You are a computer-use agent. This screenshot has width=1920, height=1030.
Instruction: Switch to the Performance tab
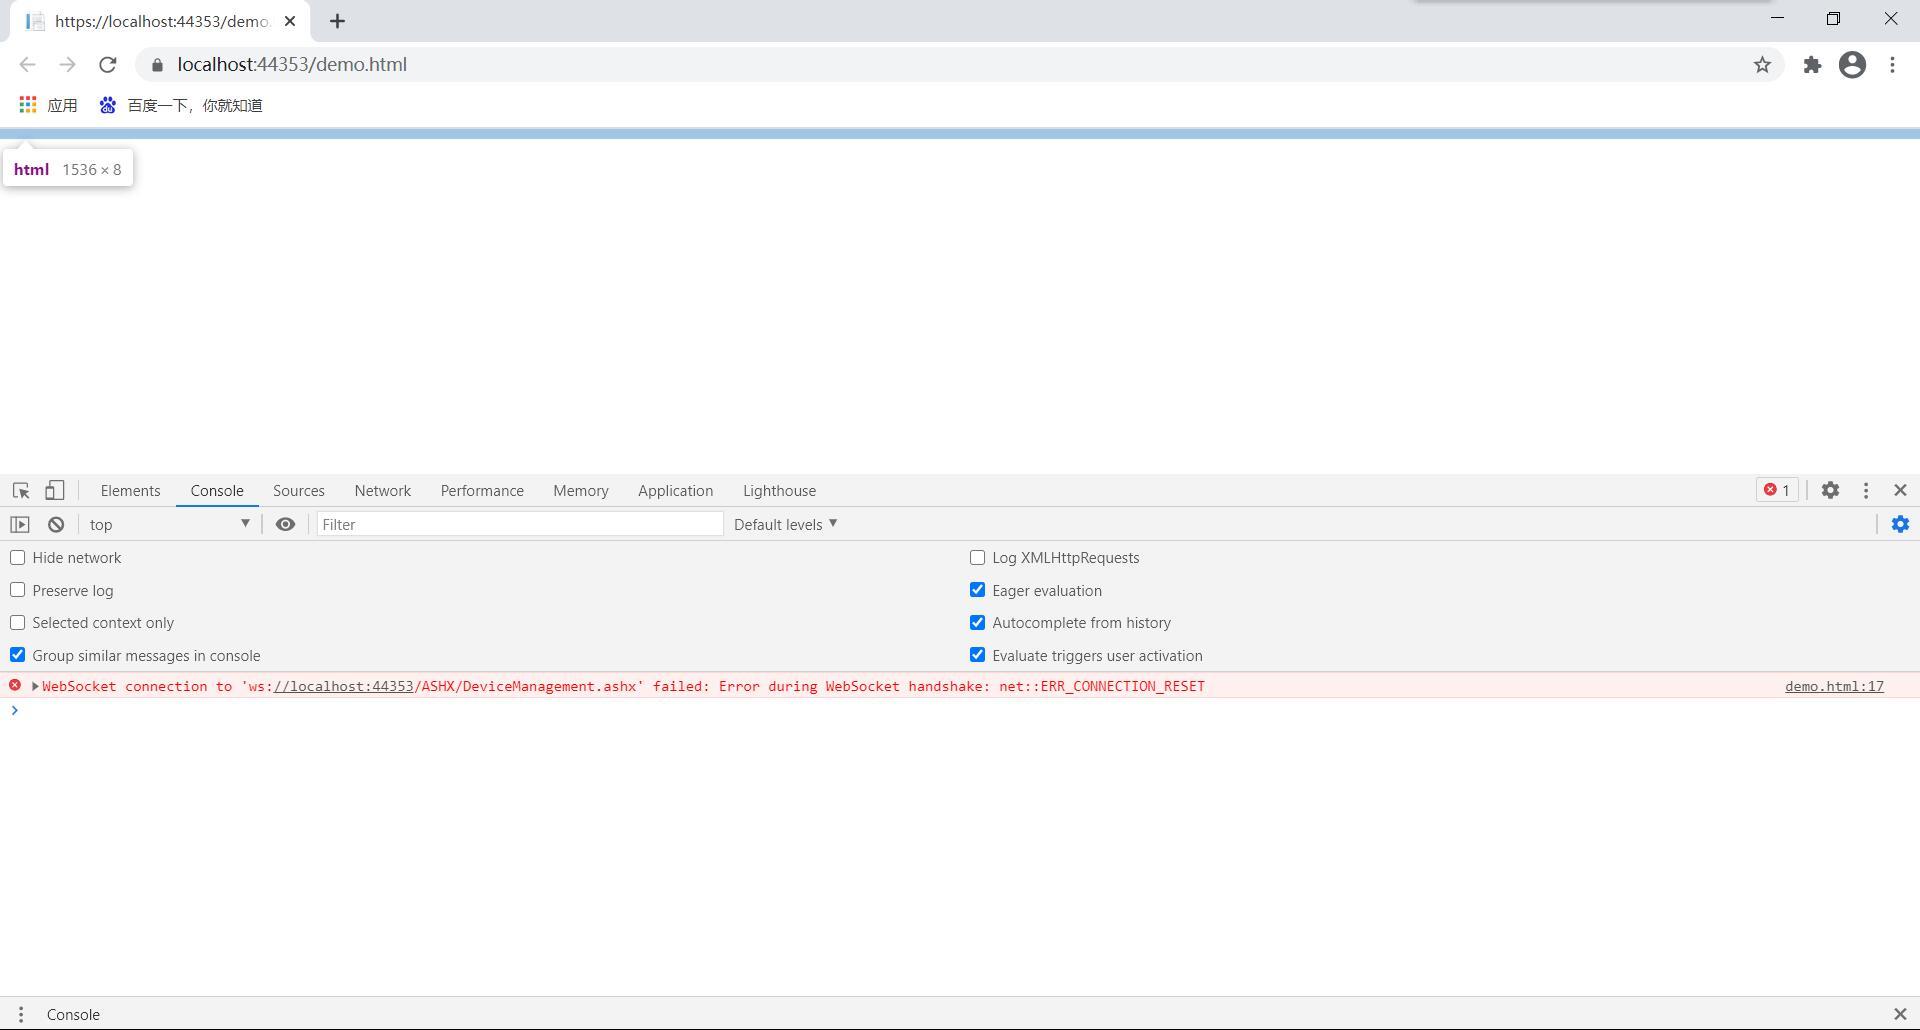pyautogui.click(x=482, y=491)
